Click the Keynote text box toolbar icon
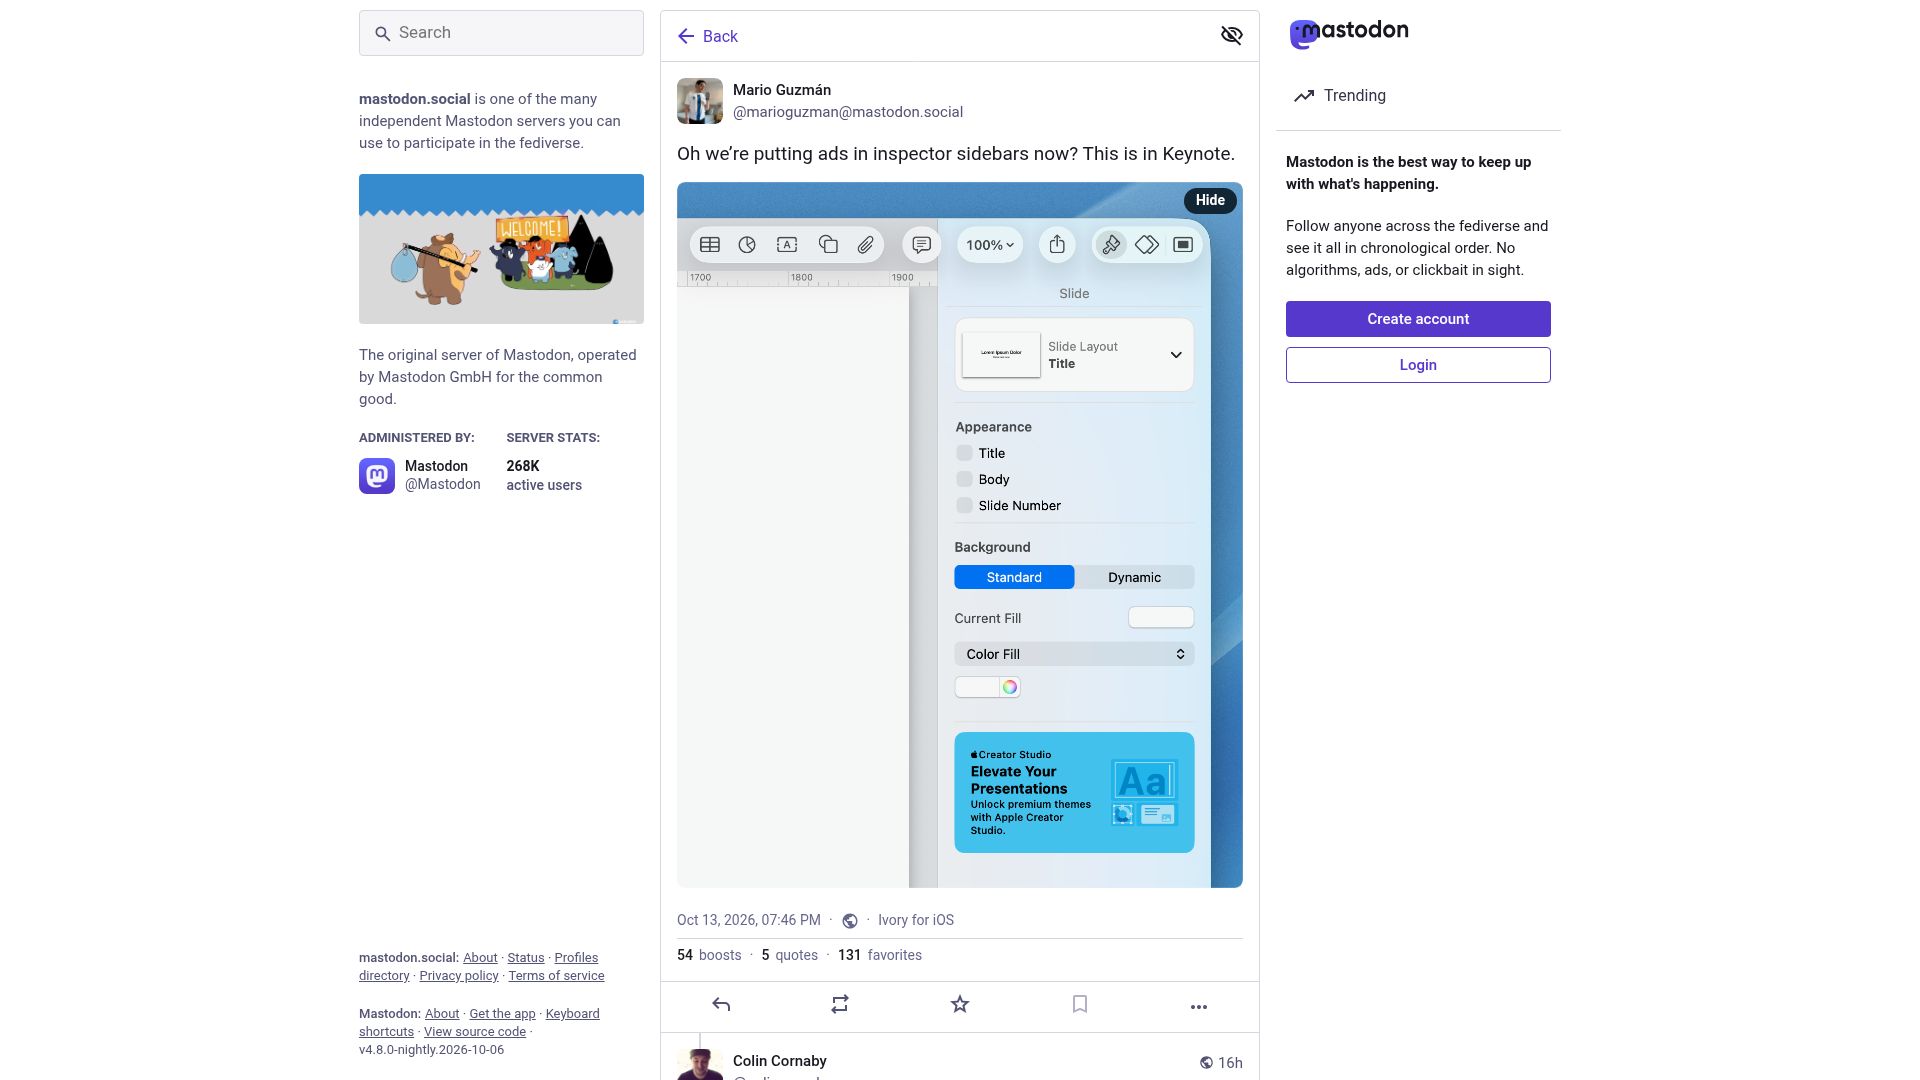This screenshot has height=1080, width=1920. [x=787, y=245]
